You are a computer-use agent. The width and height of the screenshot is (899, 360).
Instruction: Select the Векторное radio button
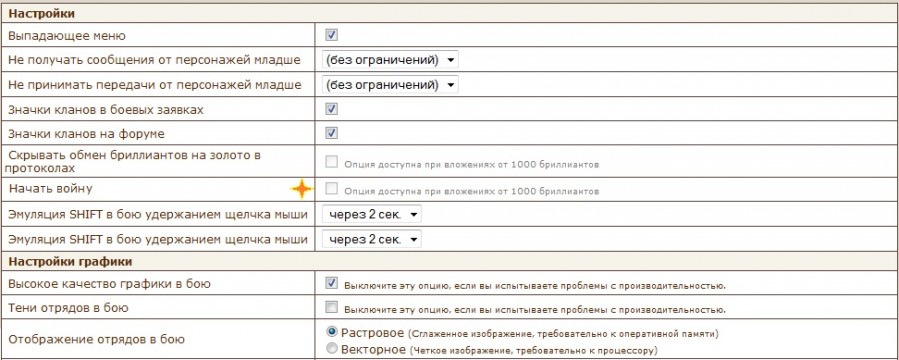tap(331, 348)
